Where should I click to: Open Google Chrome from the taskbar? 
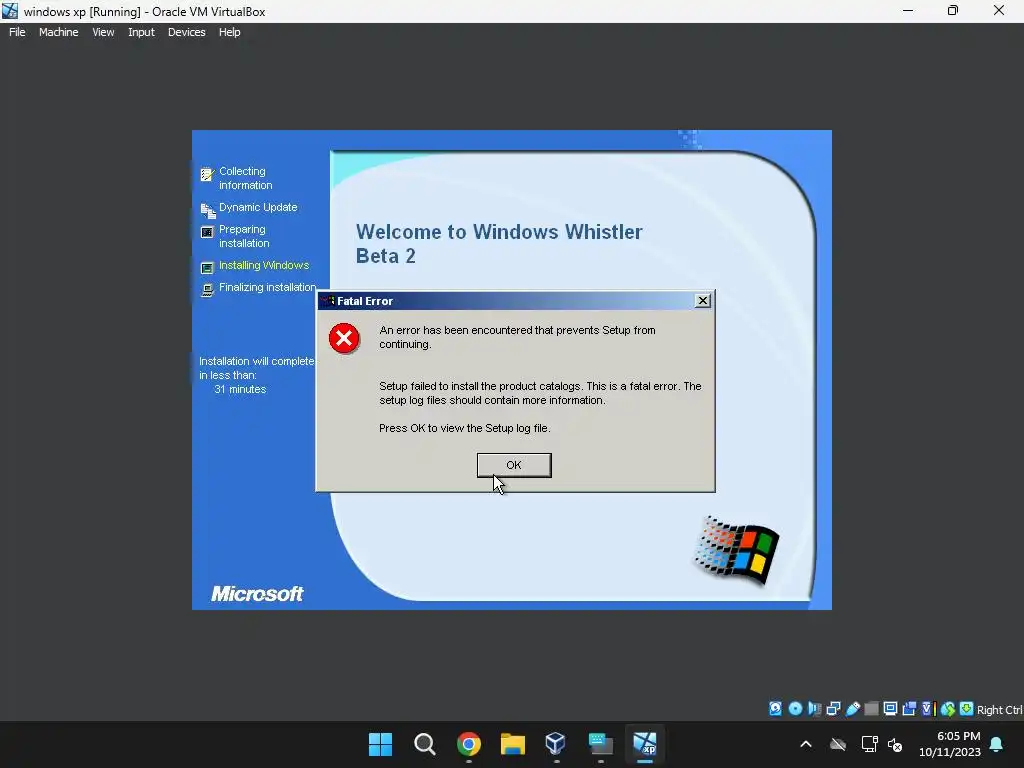click(469, 744)
